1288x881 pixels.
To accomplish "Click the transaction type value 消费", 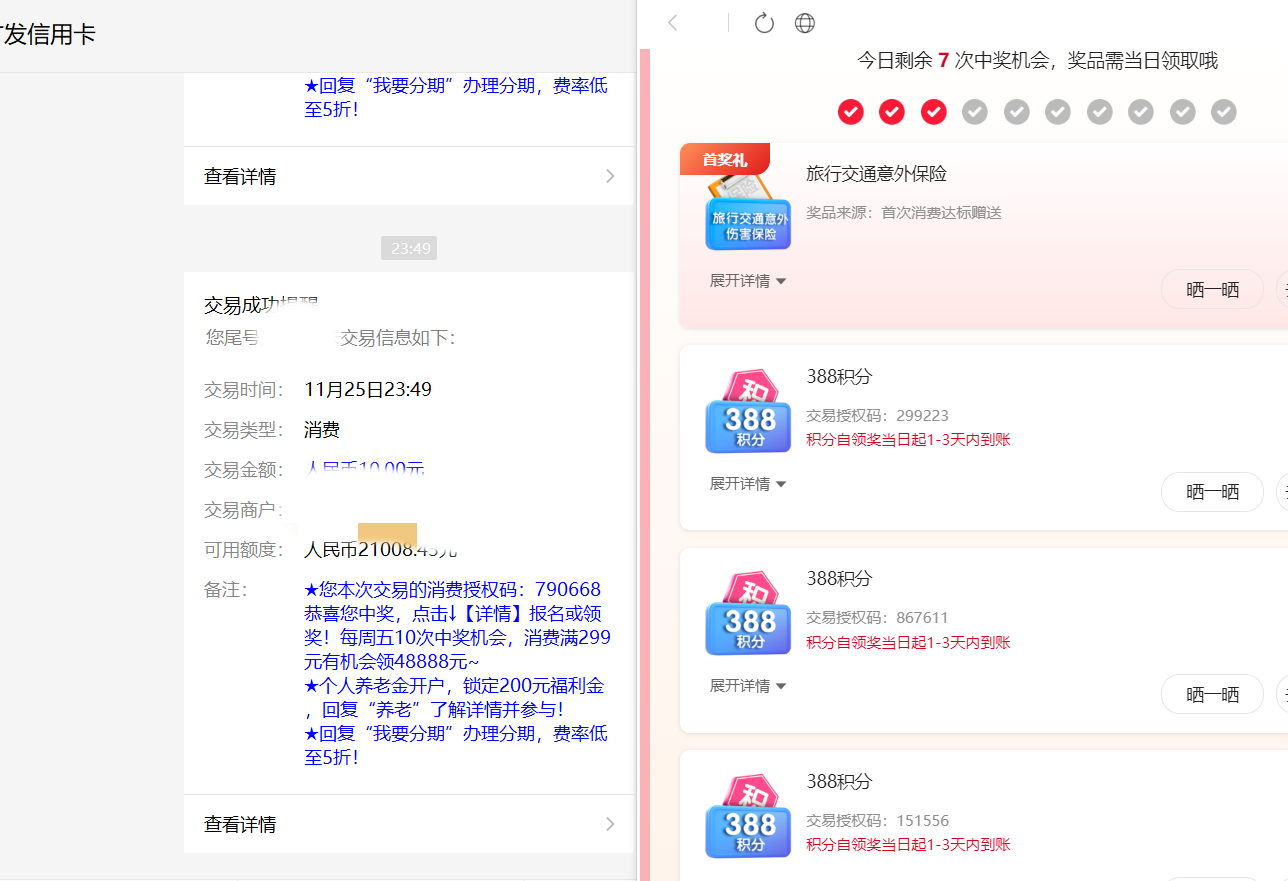I will 322,430.
